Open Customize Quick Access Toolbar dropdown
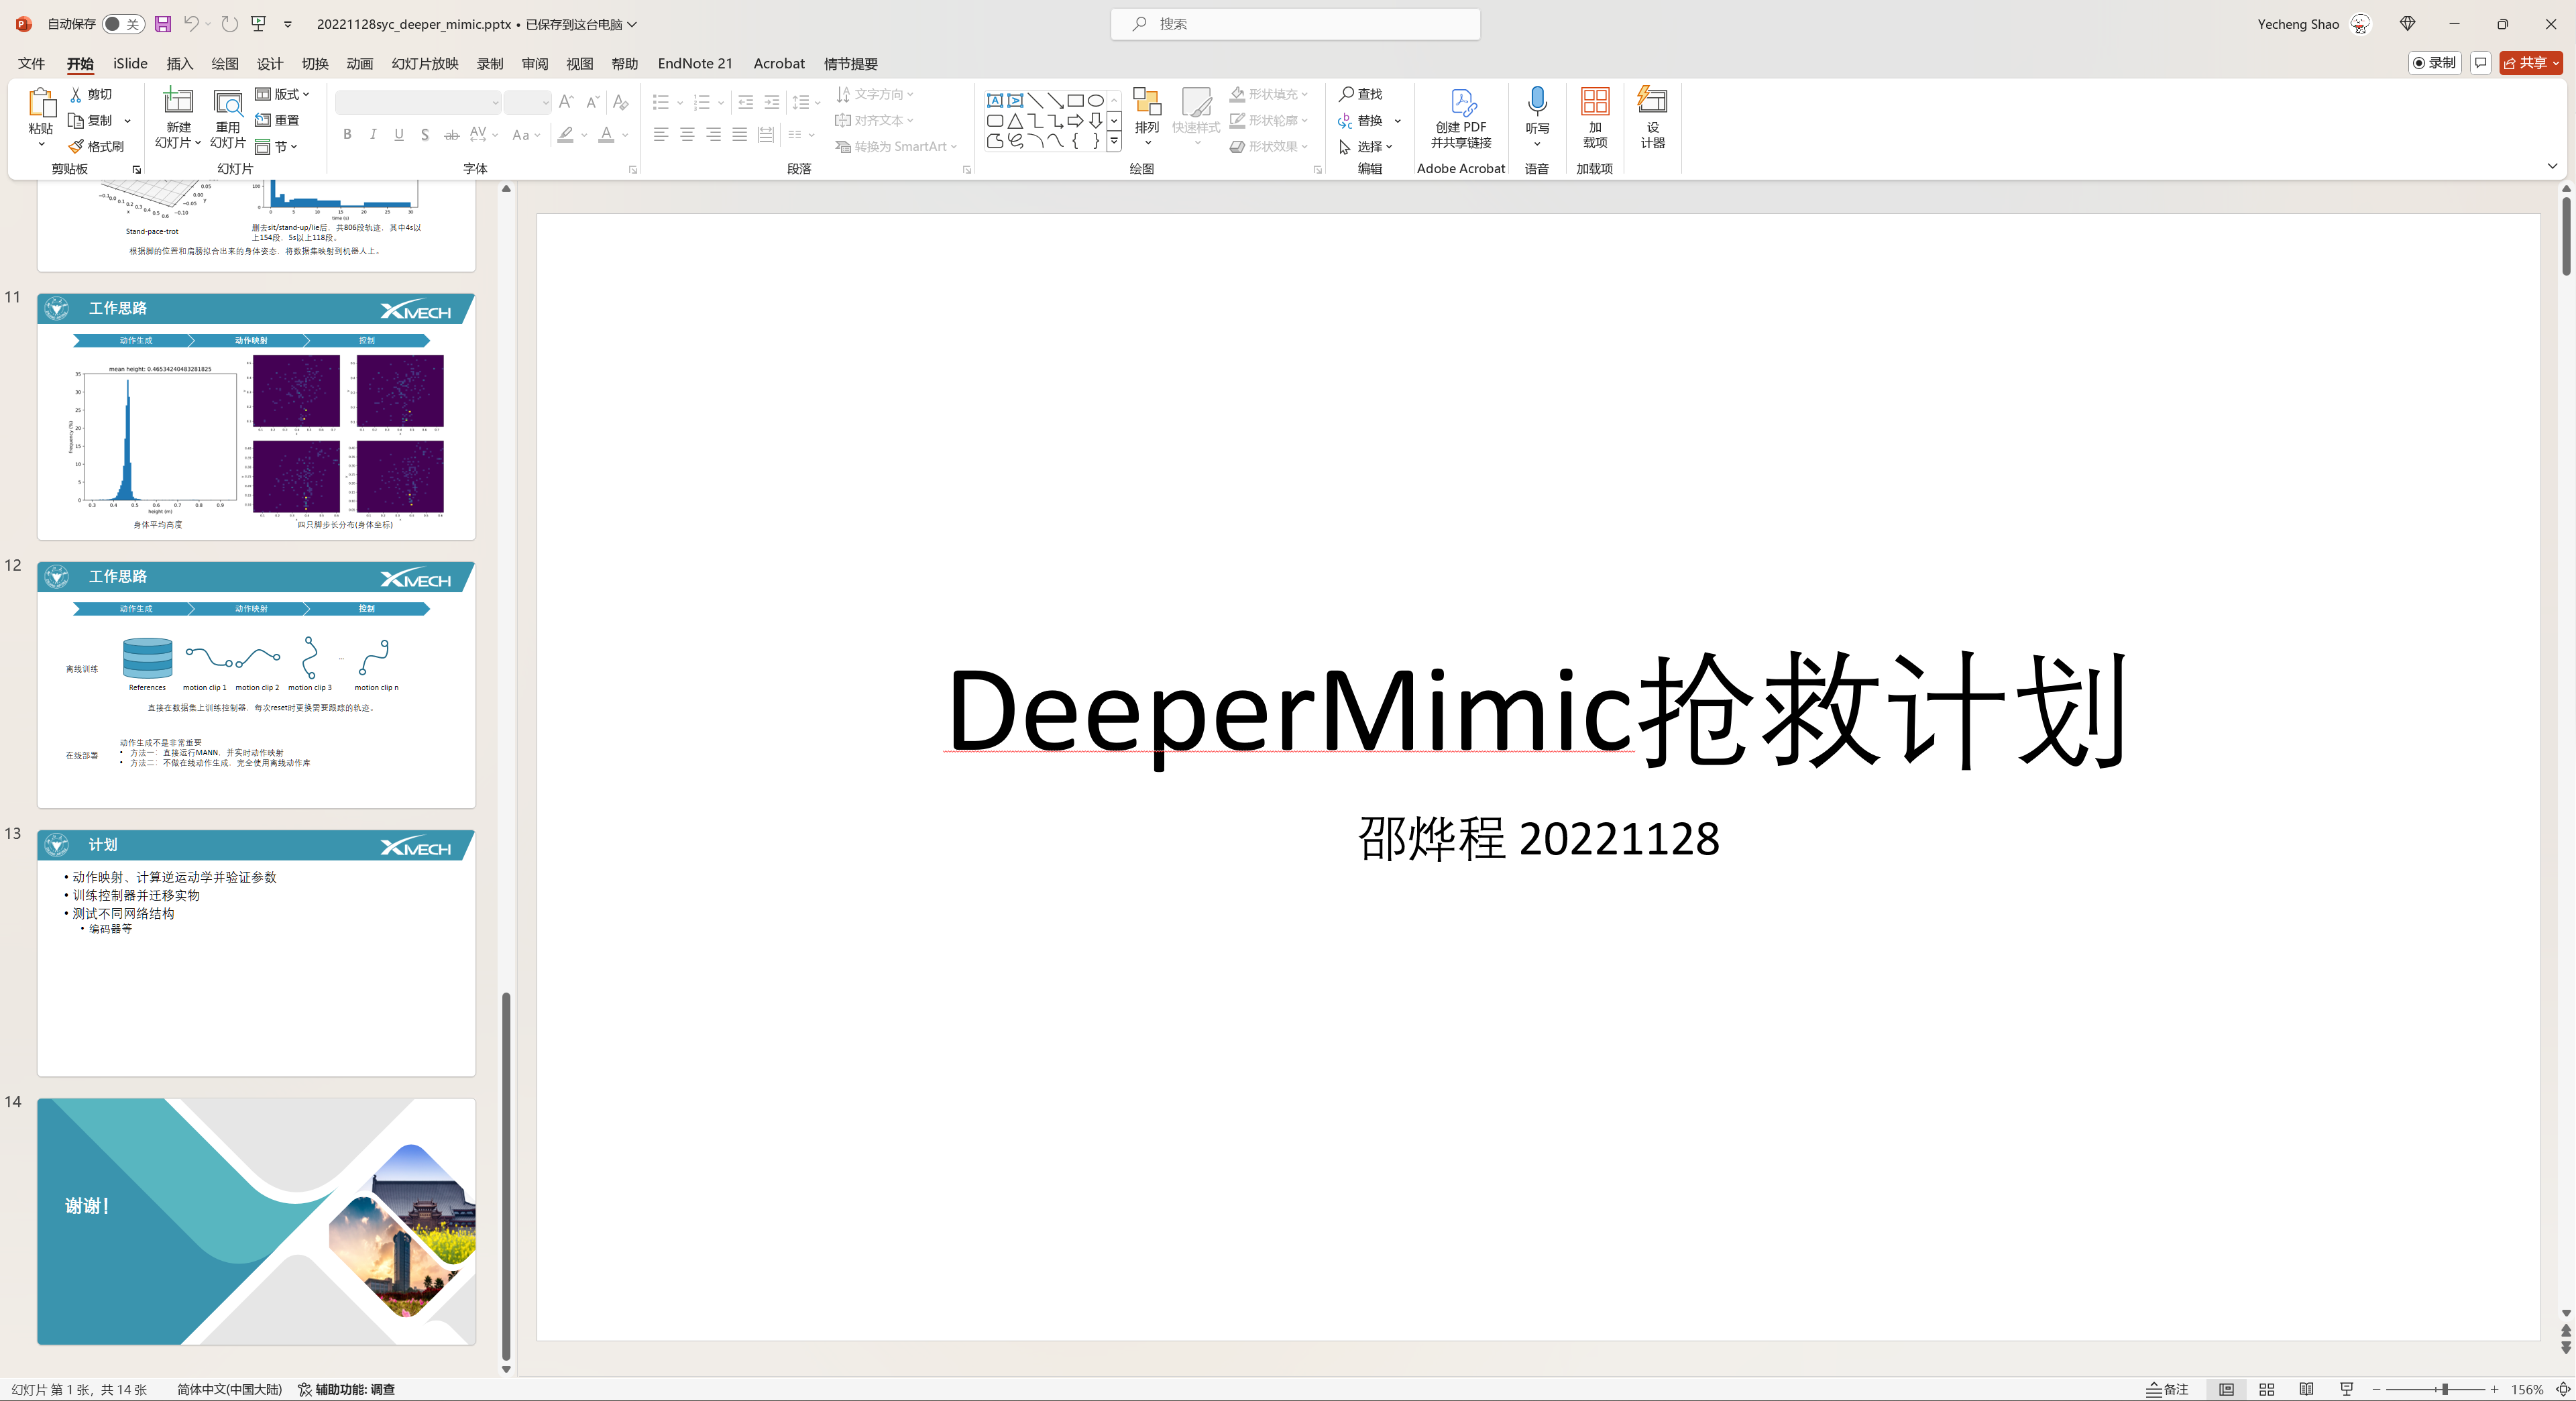Screen dimensions: 2576x1401 (288, 24)
